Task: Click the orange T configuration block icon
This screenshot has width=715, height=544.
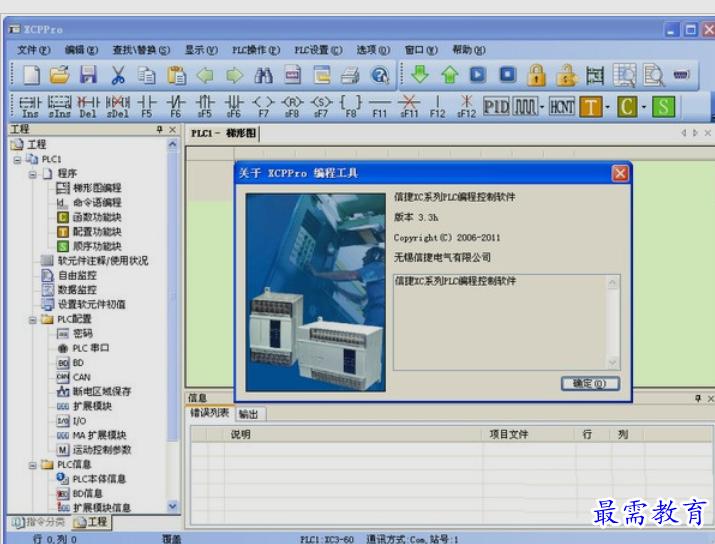Action: tap(591, 107)
